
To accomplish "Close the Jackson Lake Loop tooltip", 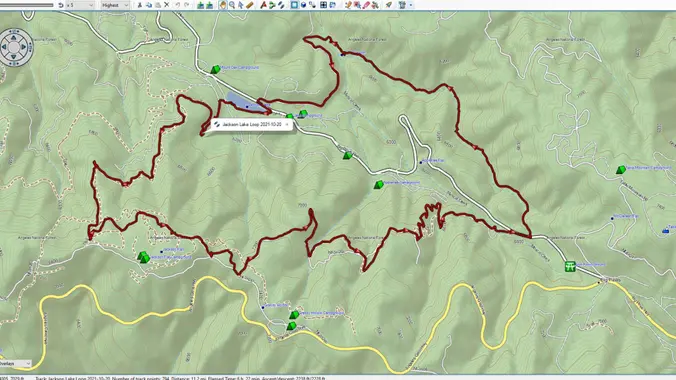I will click(x=287, y=125).
